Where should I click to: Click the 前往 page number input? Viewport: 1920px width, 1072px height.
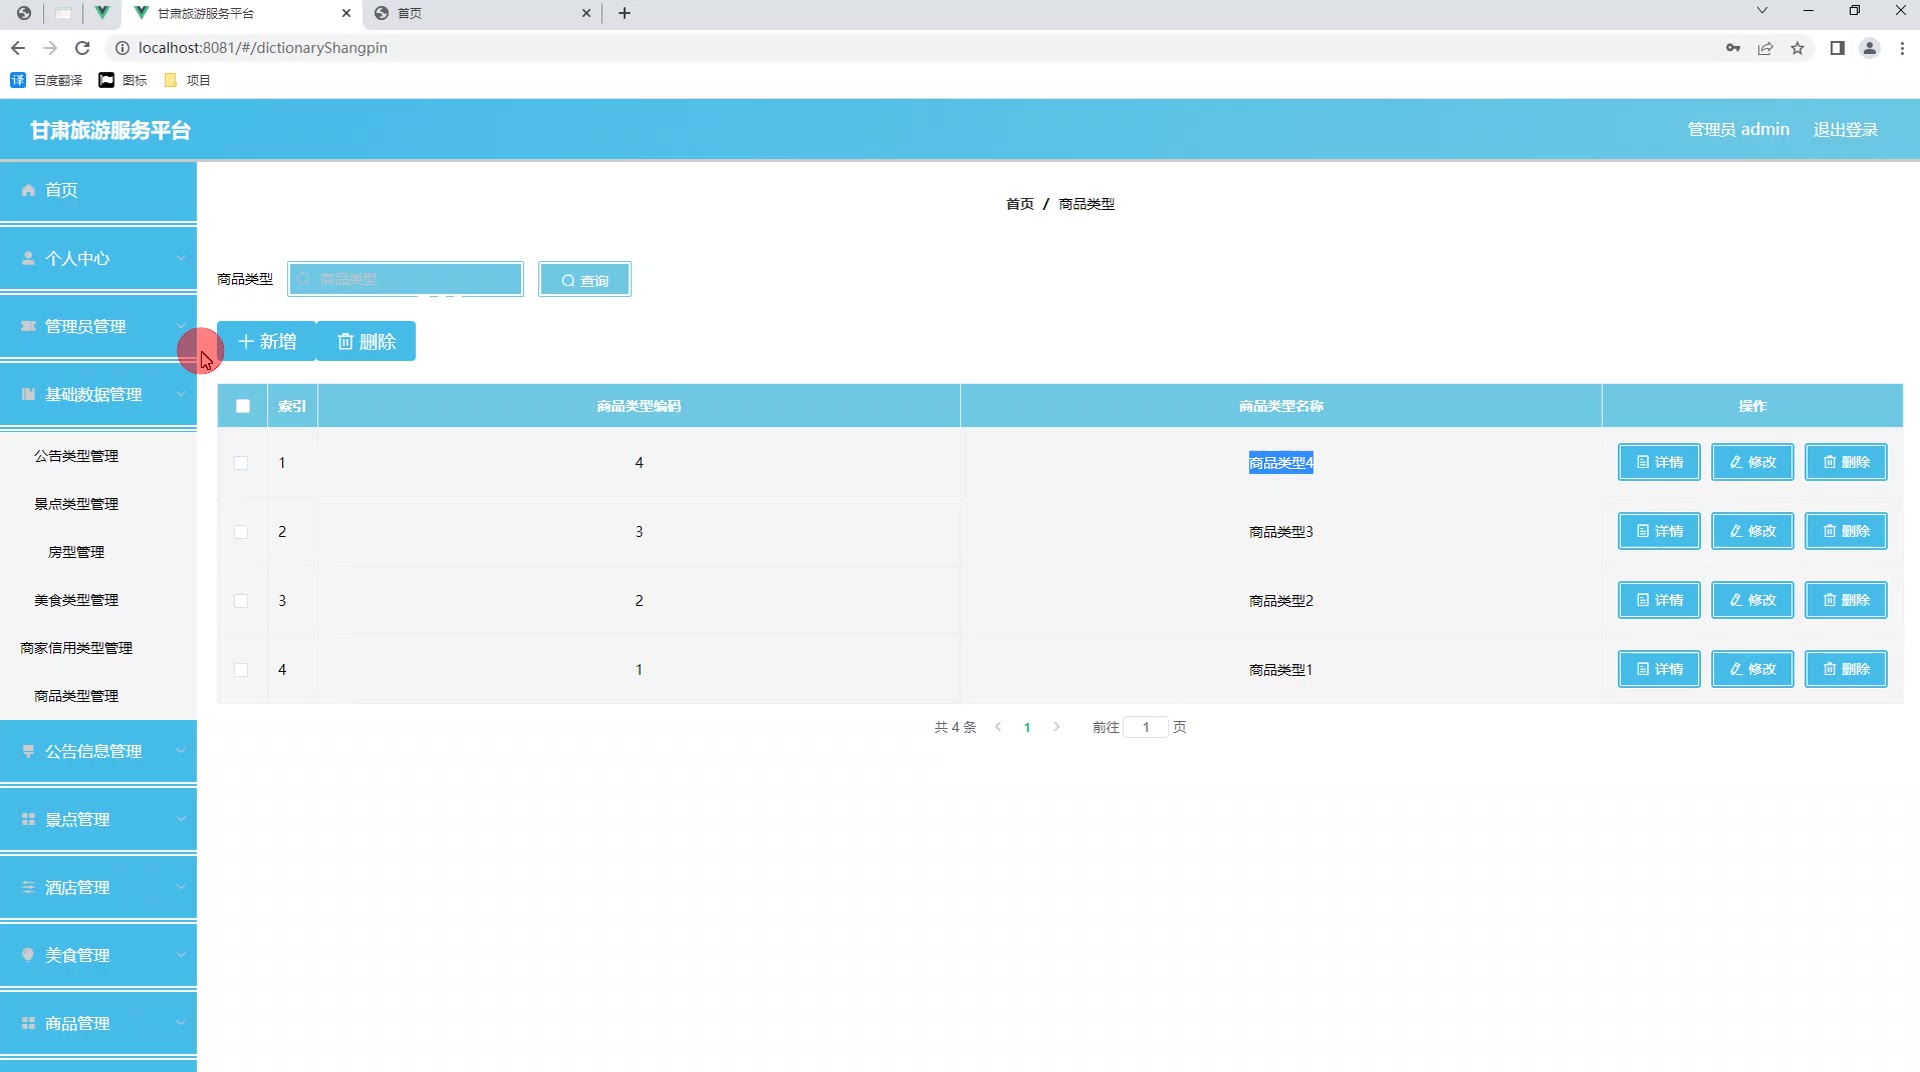click(x=1146, y=727)
